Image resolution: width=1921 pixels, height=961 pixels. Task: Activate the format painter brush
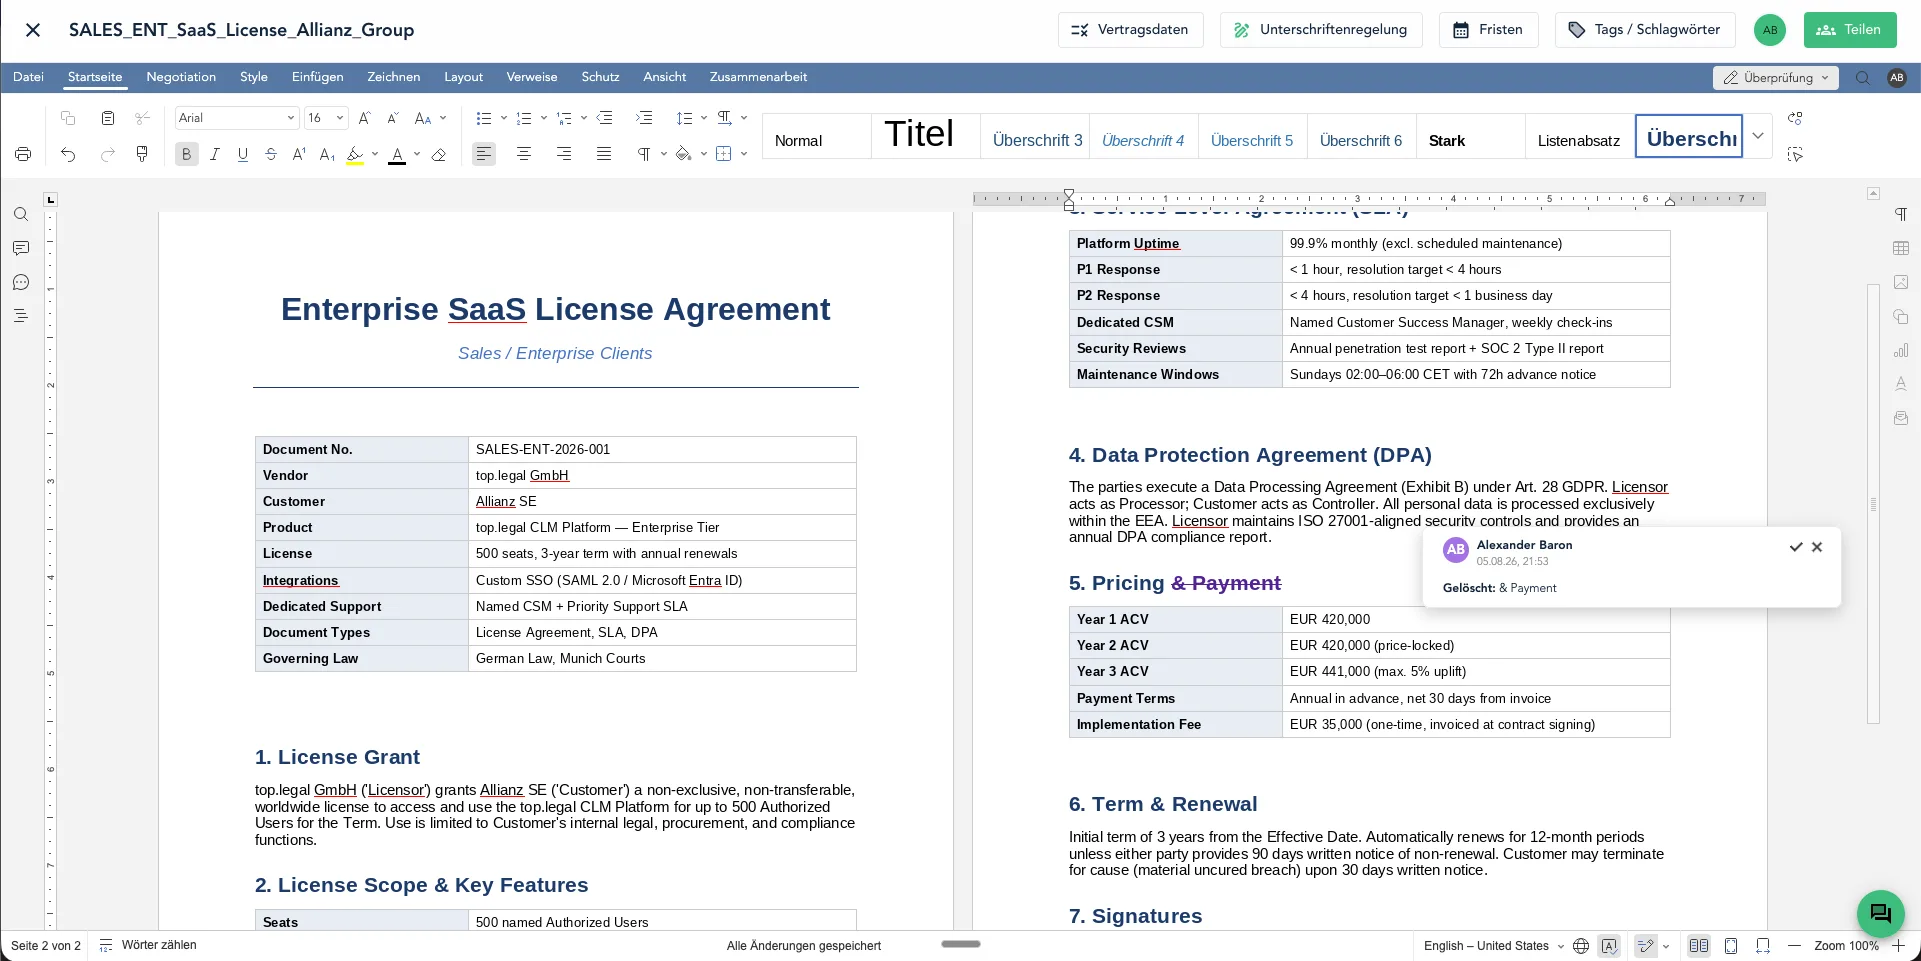point(142,154)
